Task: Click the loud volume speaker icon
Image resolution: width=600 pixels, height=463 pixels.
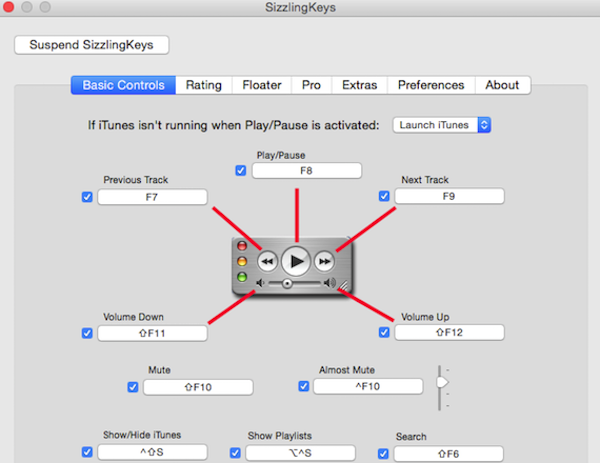Action: (x=330, y=284)
